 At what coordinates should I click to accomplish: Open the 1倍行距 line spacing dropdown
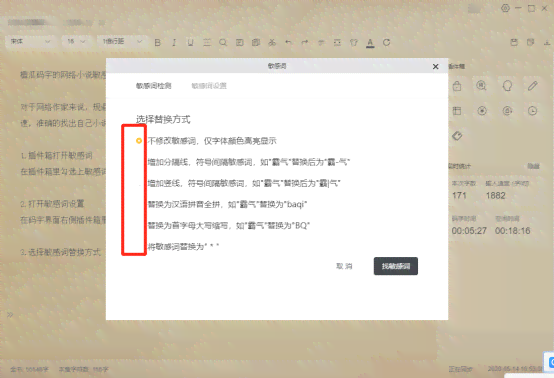coord(122,42)
